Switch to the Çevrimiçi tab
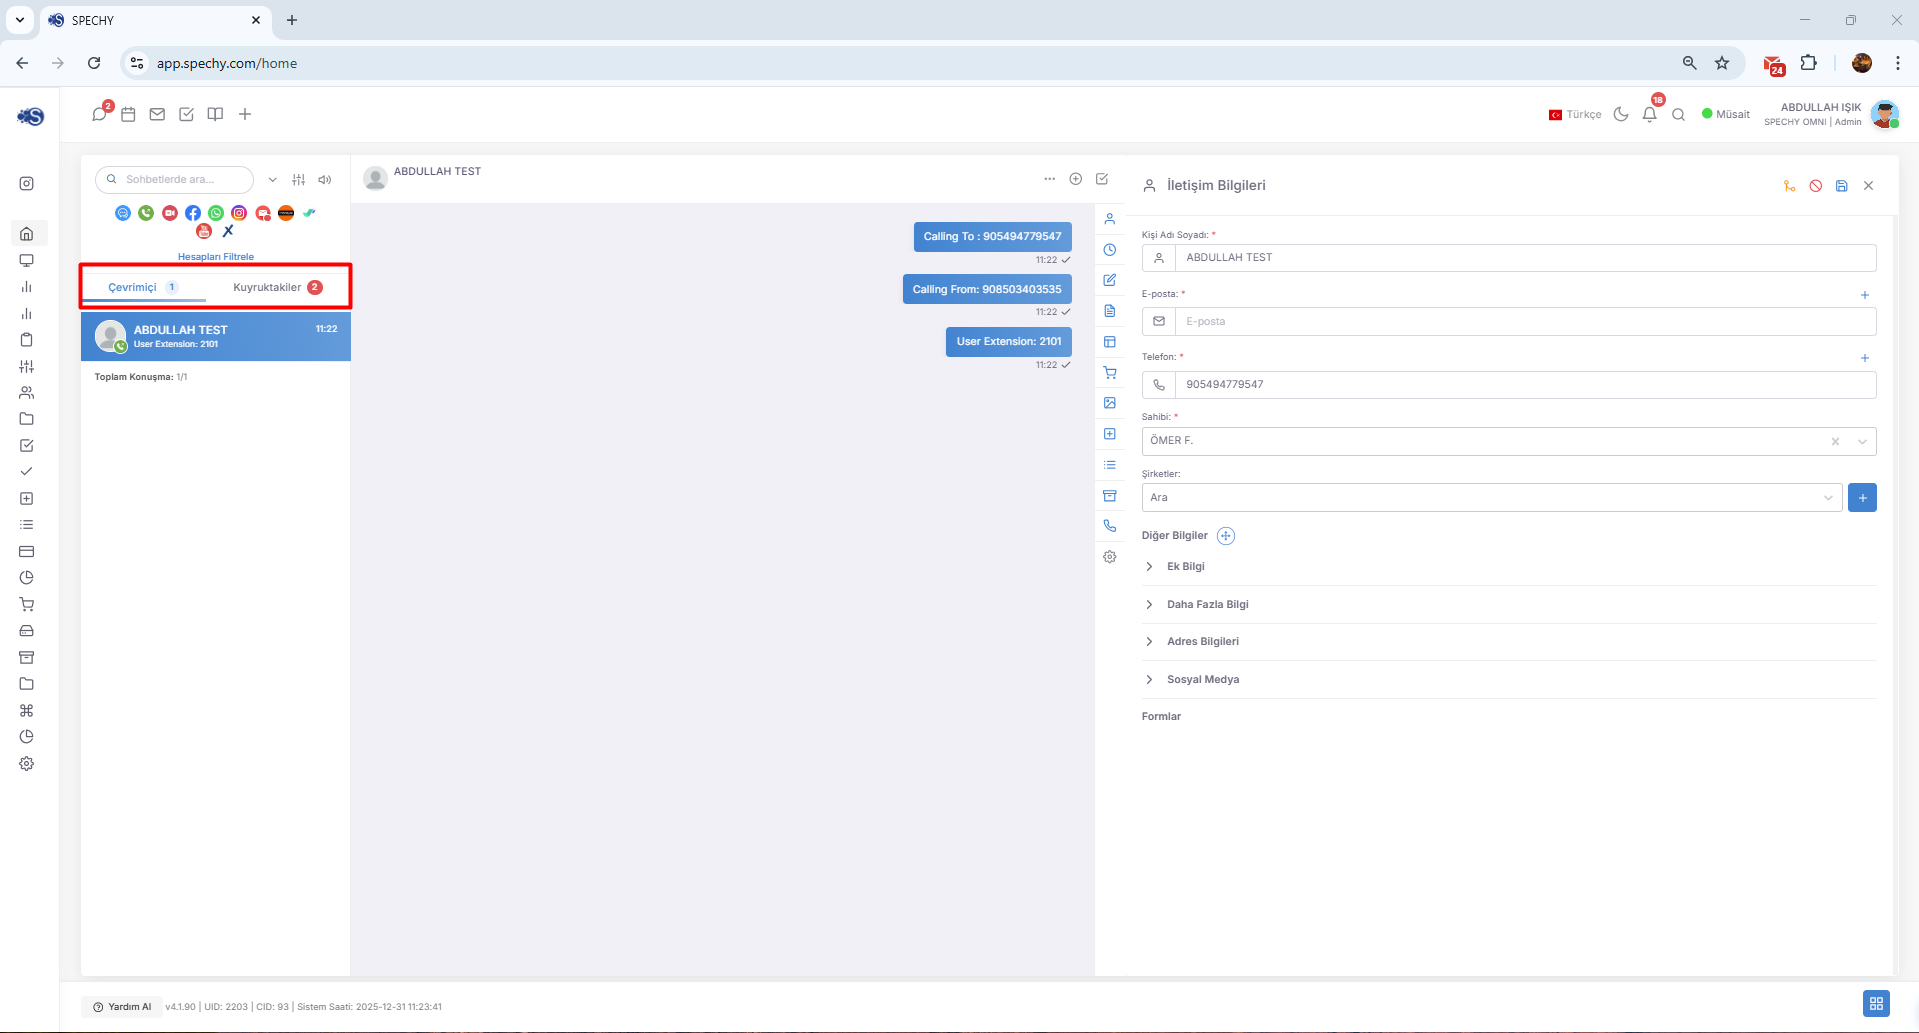The width and height of the screenshot is (1919, 1033). point(143,287)
